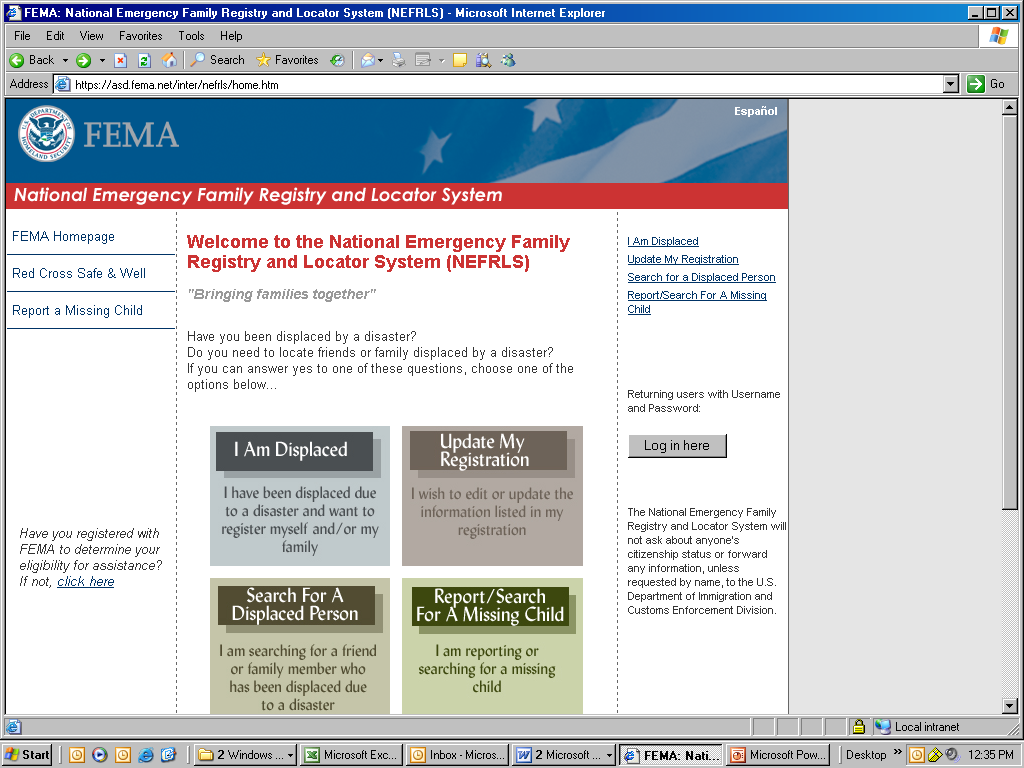Click the green Go button
The image size is (1024, 768).
coord(986,84)
